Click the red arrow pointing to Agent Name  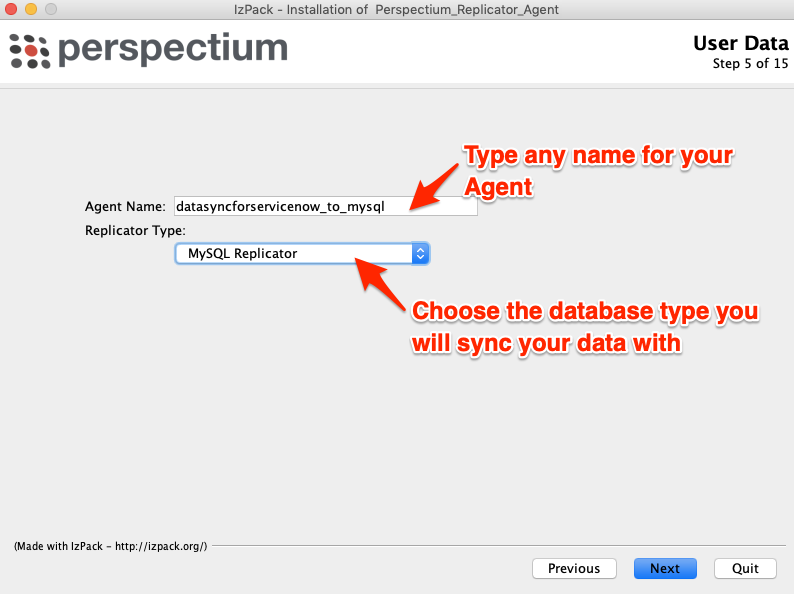click(x=433, y=186)
